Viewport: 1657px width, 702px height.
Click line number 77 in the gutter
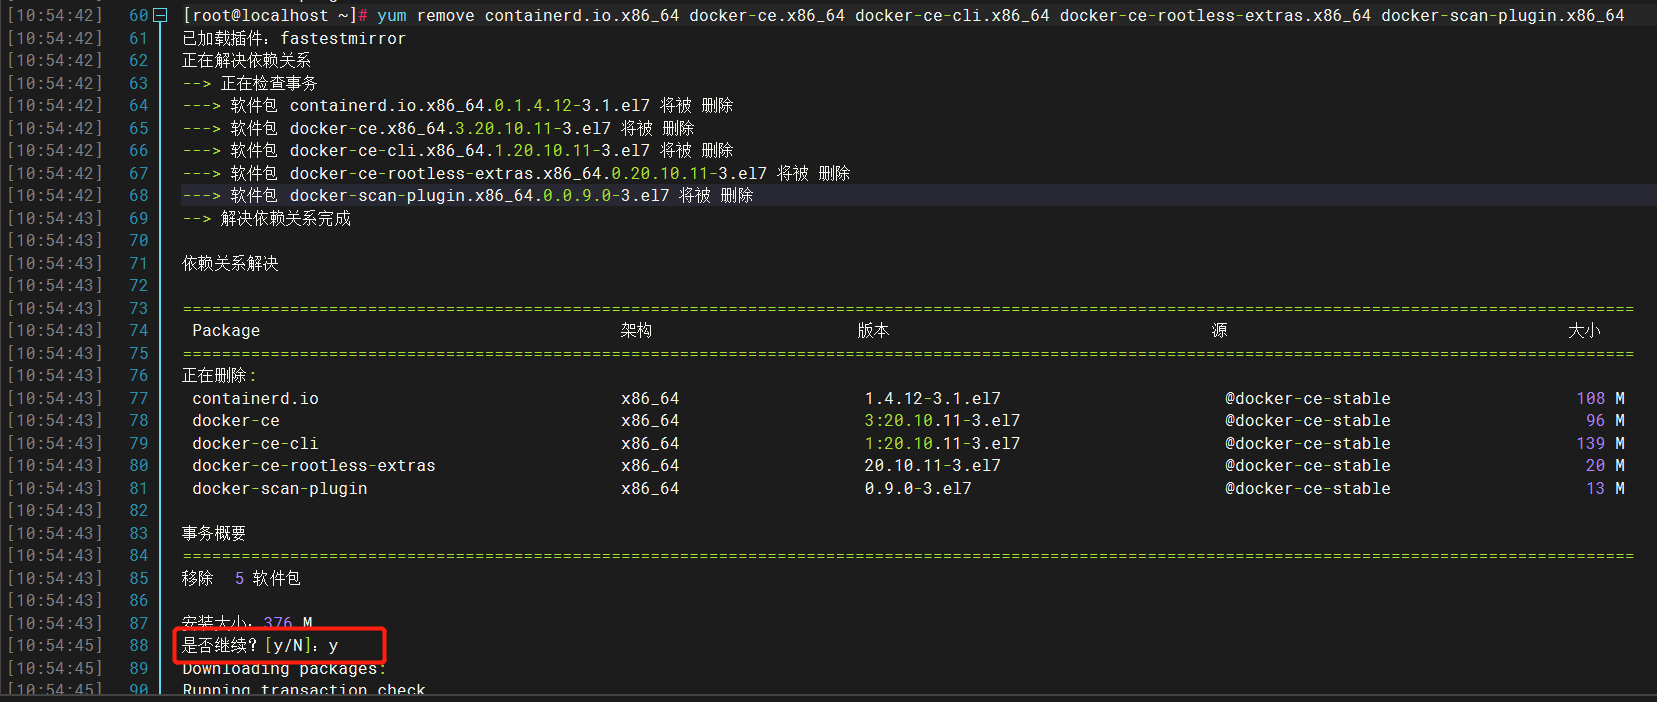138,398
